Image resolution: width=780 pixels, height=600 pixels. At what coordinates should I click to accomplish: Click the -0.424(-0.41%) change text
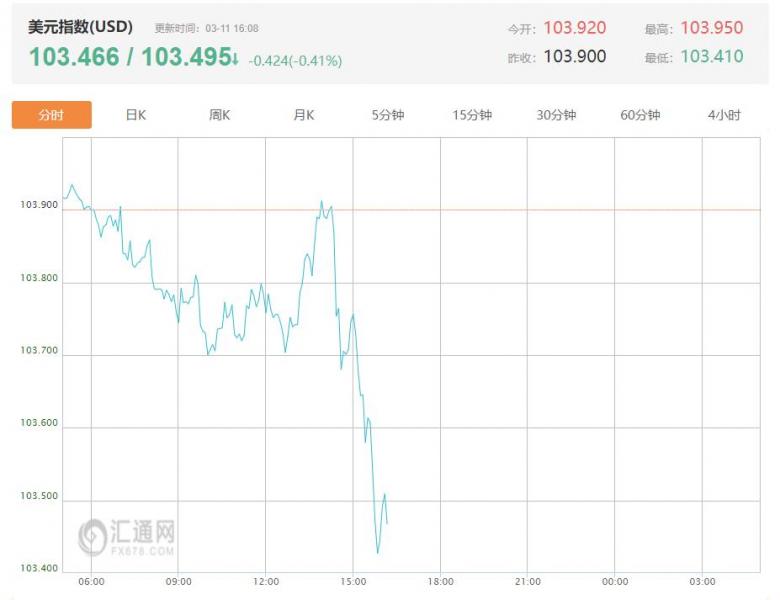pos(295,61)
